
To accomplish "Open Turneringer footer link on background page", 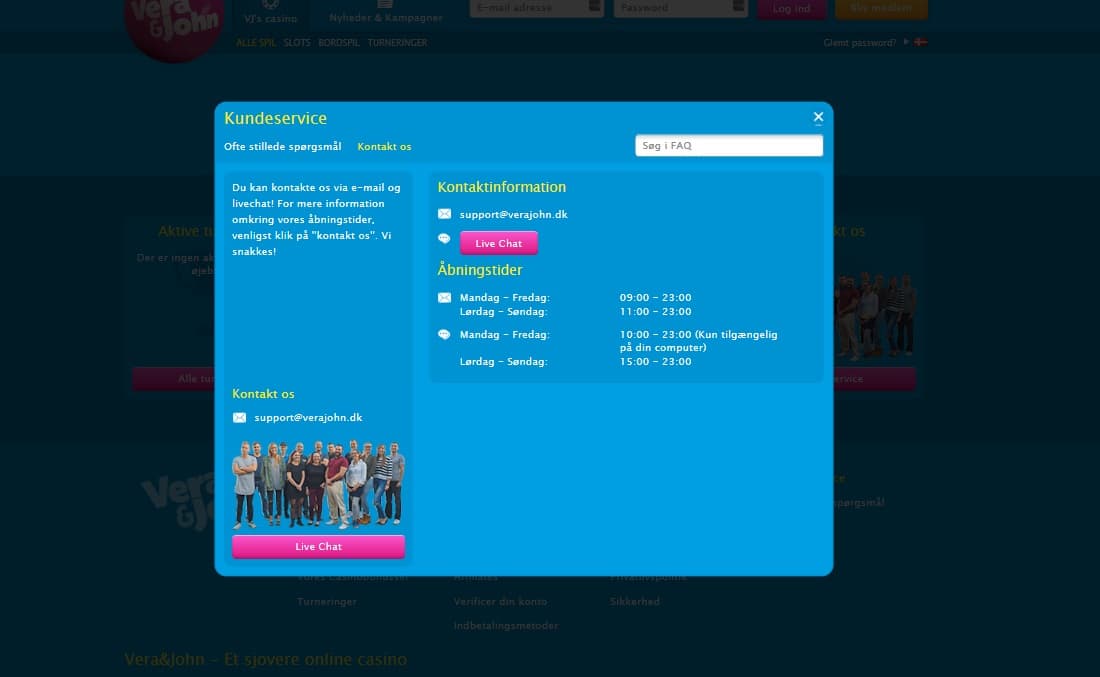I will (327, 601).
